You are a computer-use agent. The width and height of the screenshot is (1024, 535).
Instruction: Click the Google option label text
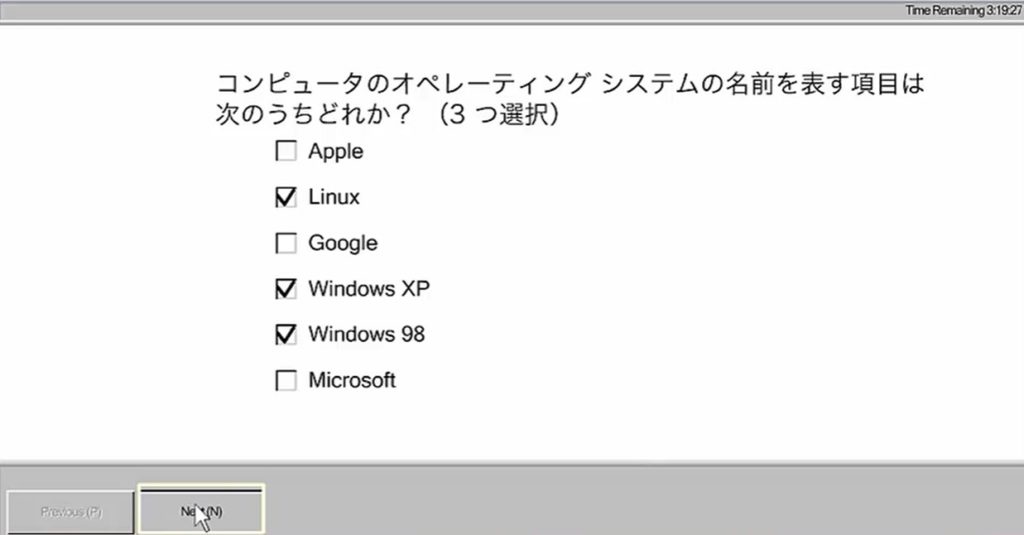click(343, 243)
